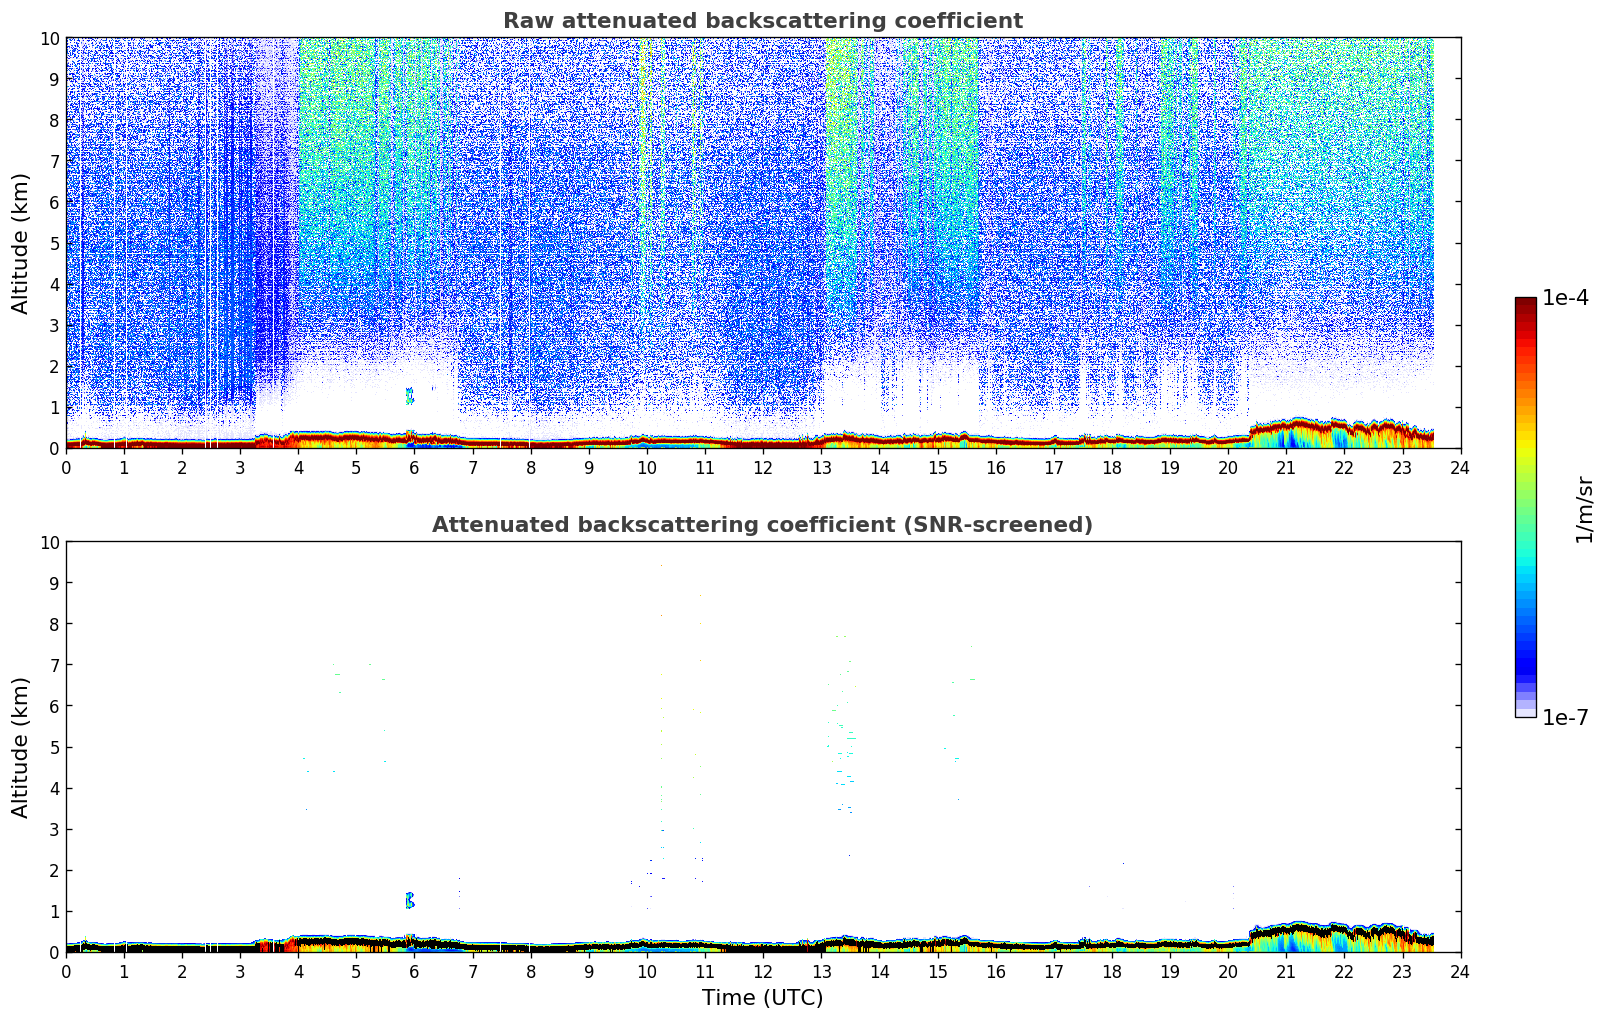Select the 'Time (UTC)' x-axis label

click(x=762, y=997)
